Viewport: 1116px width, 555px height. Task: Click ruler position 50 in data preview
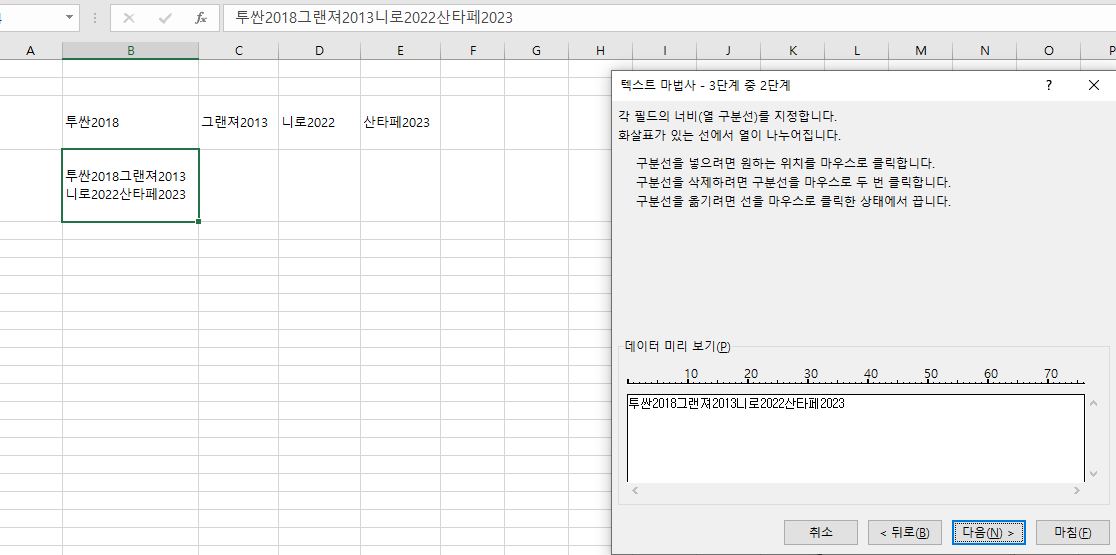tap(931, 374)
